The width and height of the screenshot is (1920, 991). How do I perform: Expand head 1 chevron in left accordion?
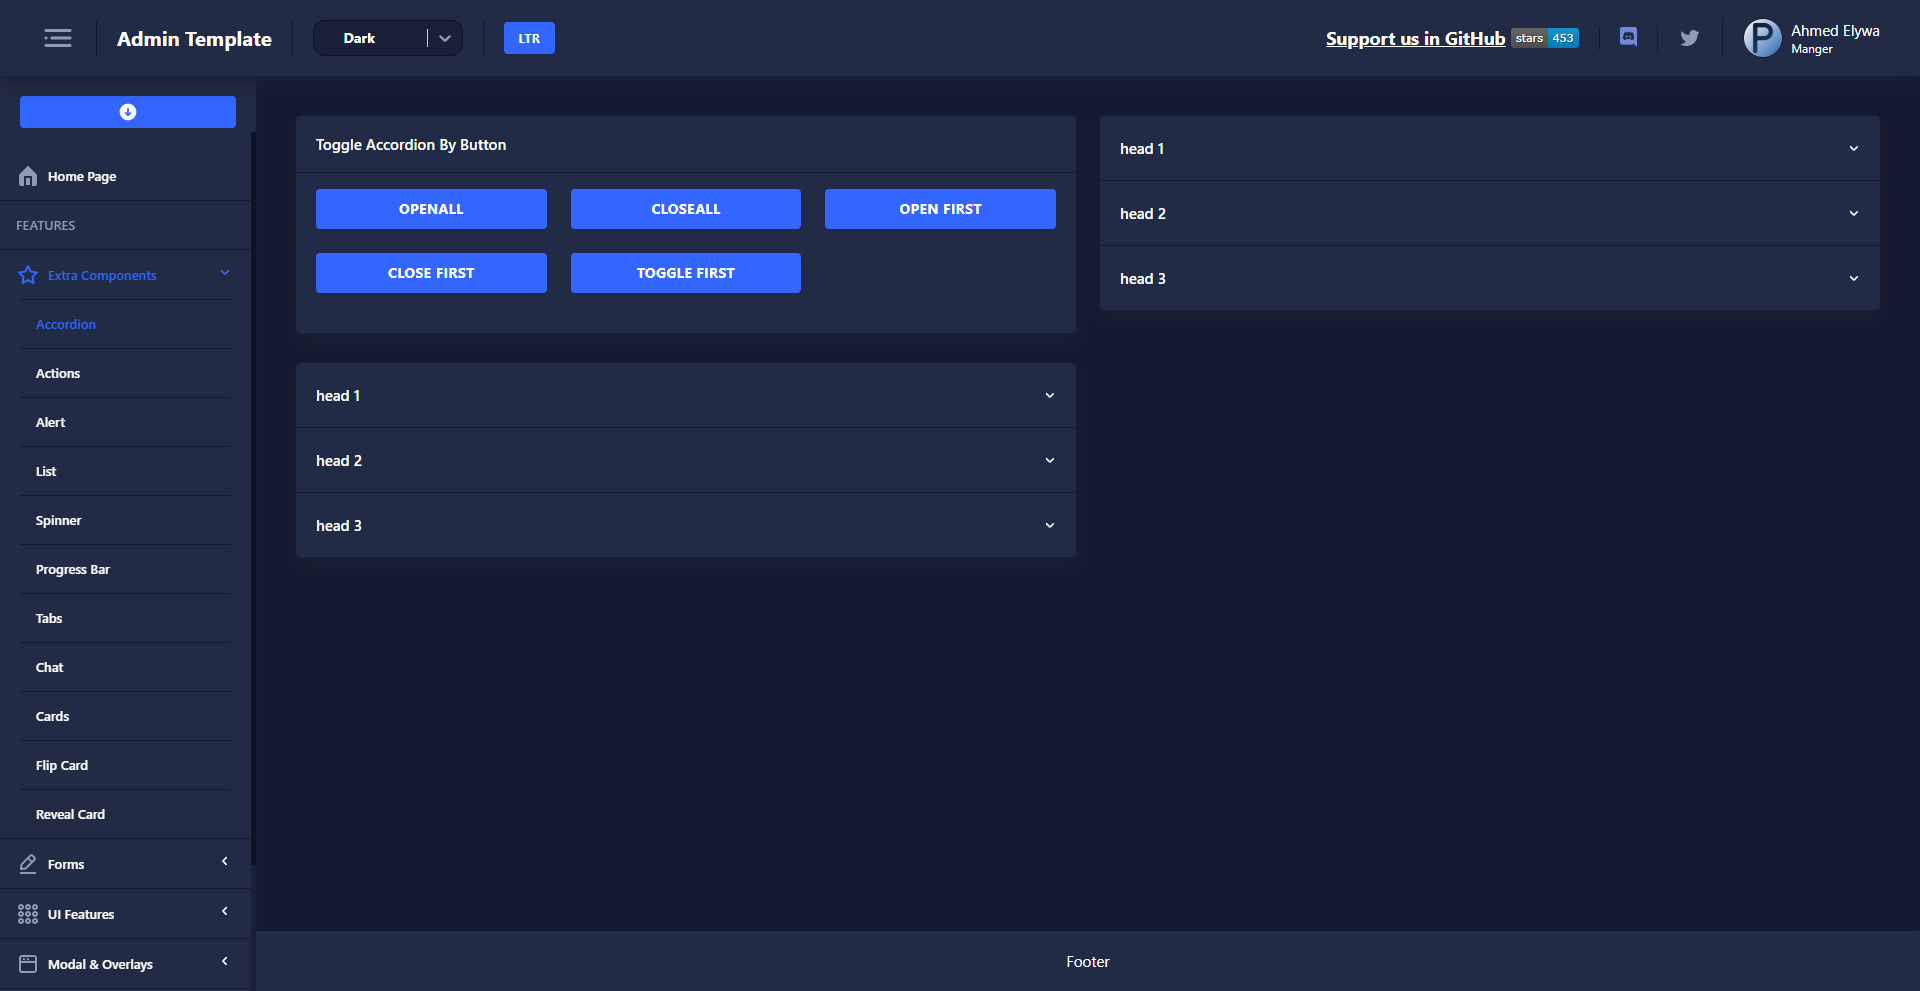point(1050,395)
